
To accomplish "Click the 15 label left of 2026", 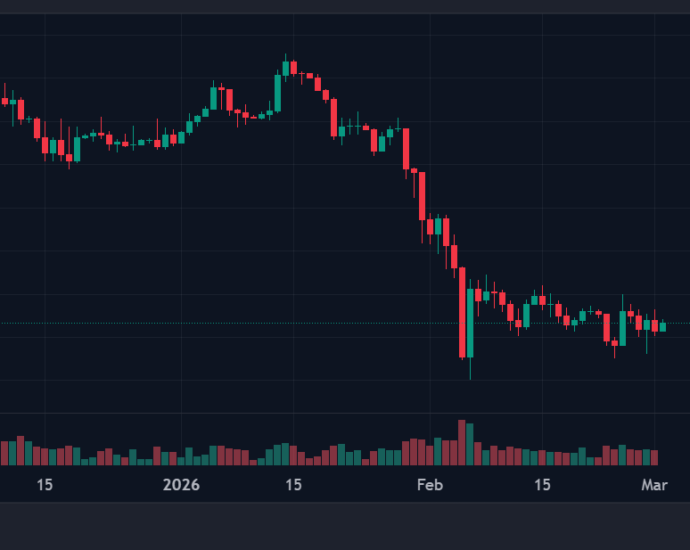I will 44,485.
